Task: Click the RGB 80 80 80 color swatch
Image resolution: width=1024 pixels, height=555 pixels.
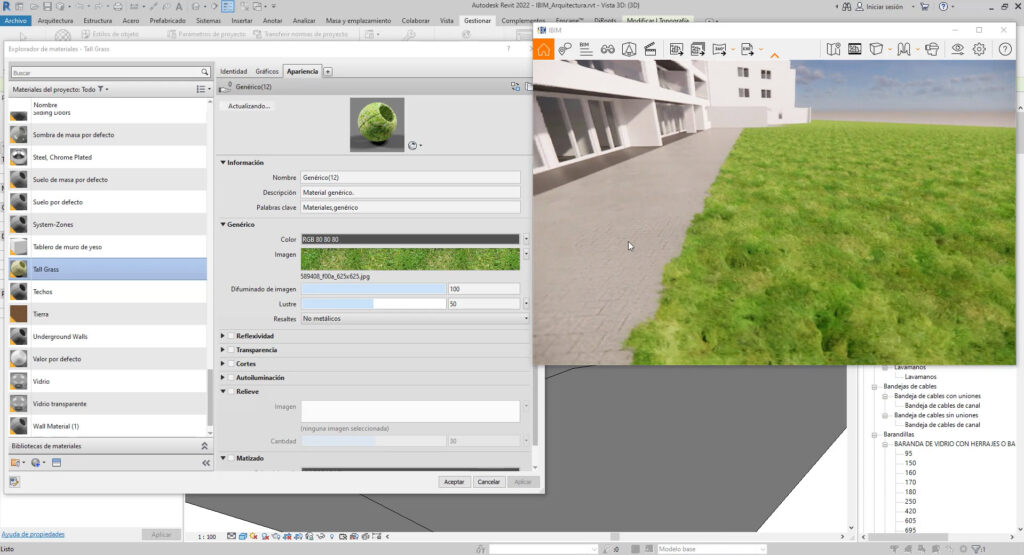Action: coord(410,240)
